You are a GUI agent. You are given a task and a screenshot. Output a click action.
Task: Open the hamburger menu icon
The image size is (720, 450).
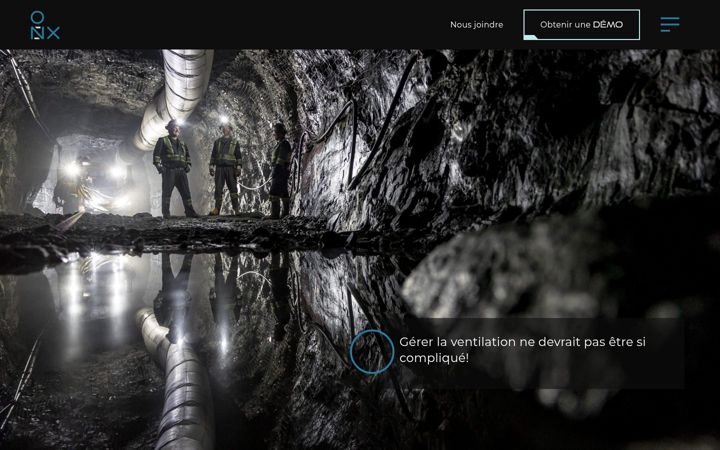(670, 24)
